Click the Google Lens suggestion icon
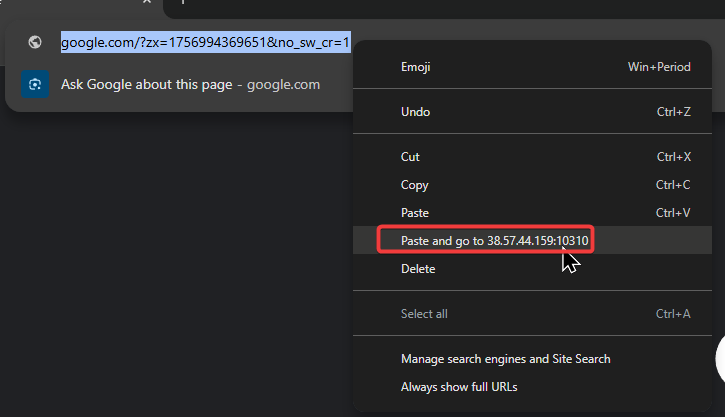 coord(35,84)
